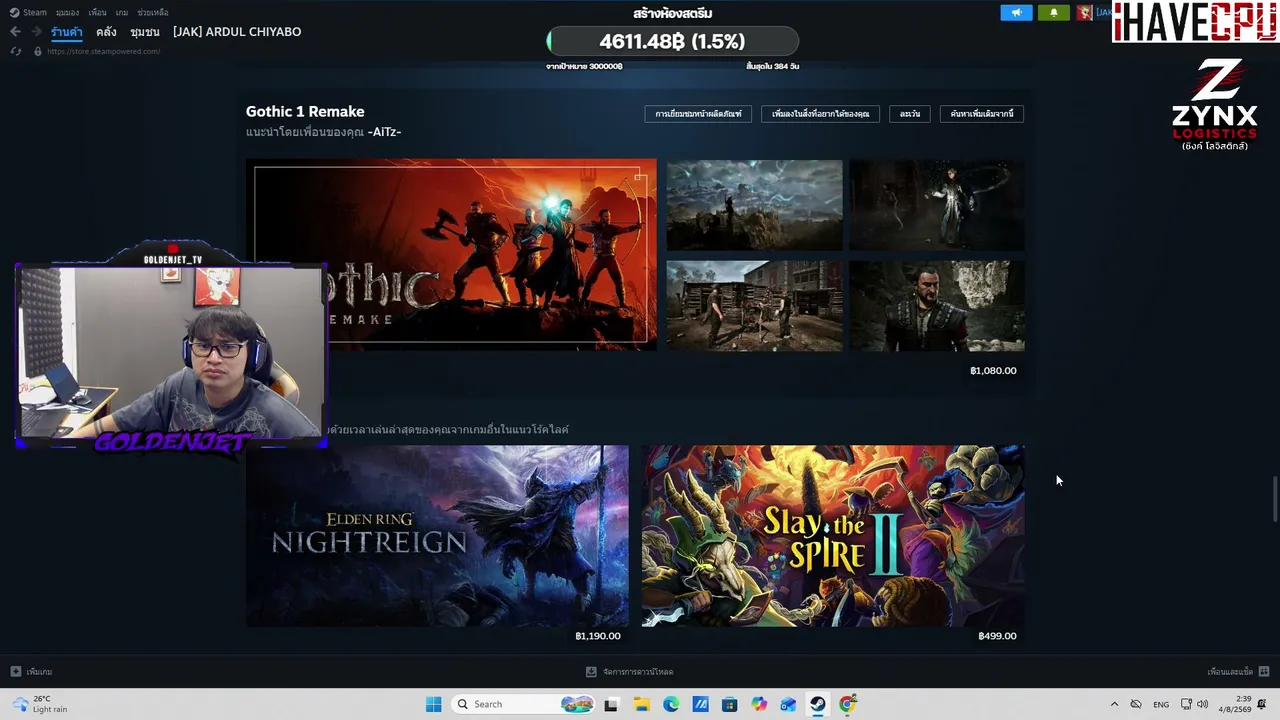The width and height of the screenshot is (1280, 720).
Task: Switch to the ชุมชน (Community) tab
Action: (x=145, y=32)
